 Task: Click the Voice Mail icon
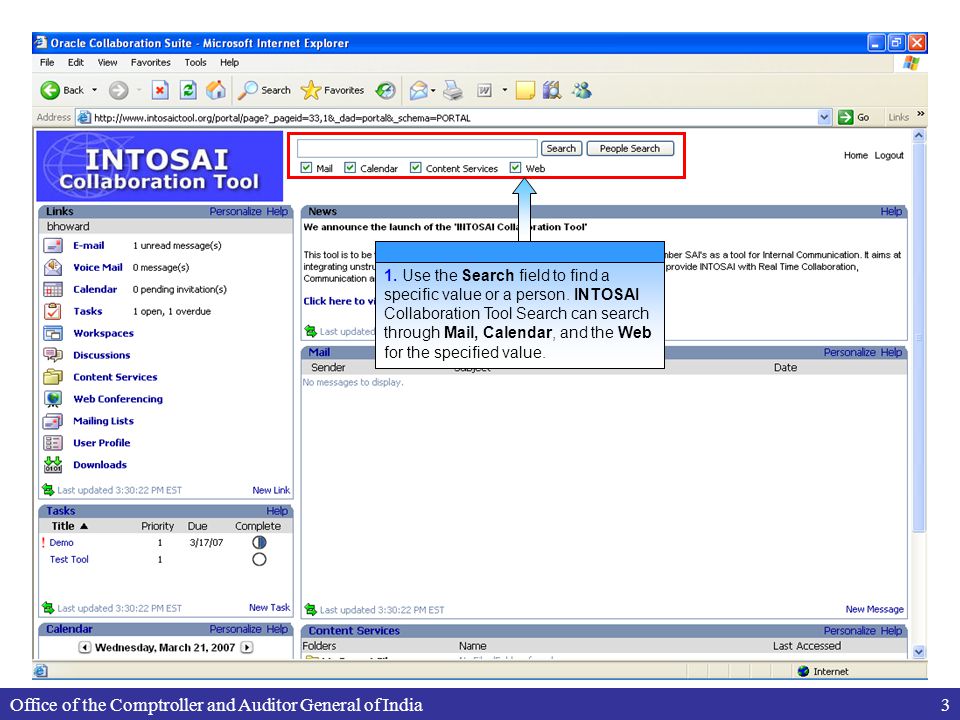click(53, 268)
